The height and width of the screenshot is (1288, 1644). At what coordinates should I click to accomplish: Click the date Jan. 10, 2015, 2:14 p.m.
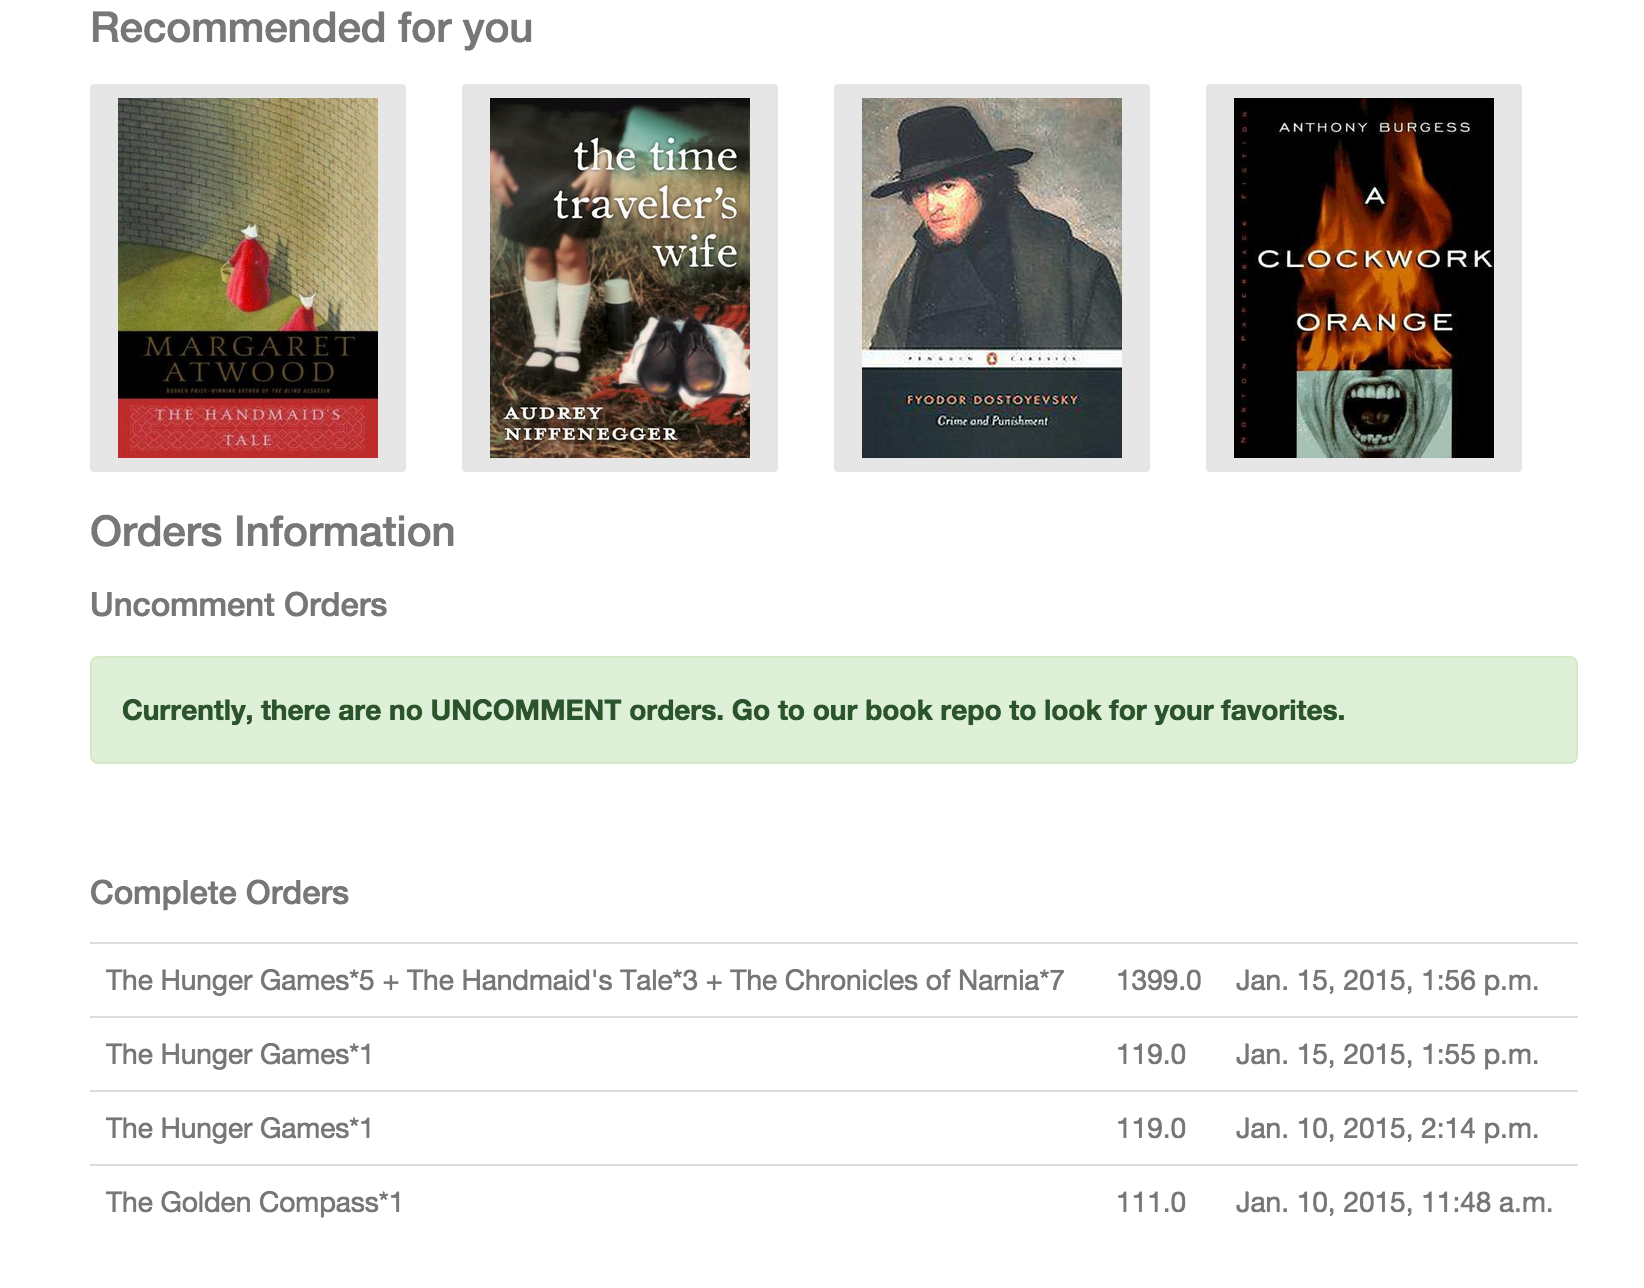click(1387, 1128)
